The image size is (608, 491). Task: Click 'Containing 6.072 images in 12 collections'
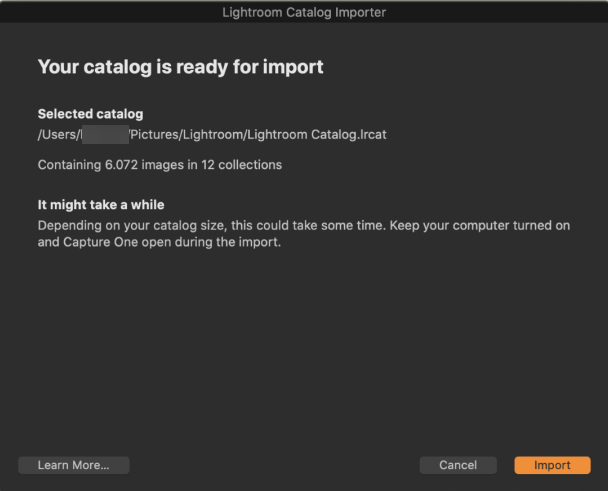(x=160, y=165)
